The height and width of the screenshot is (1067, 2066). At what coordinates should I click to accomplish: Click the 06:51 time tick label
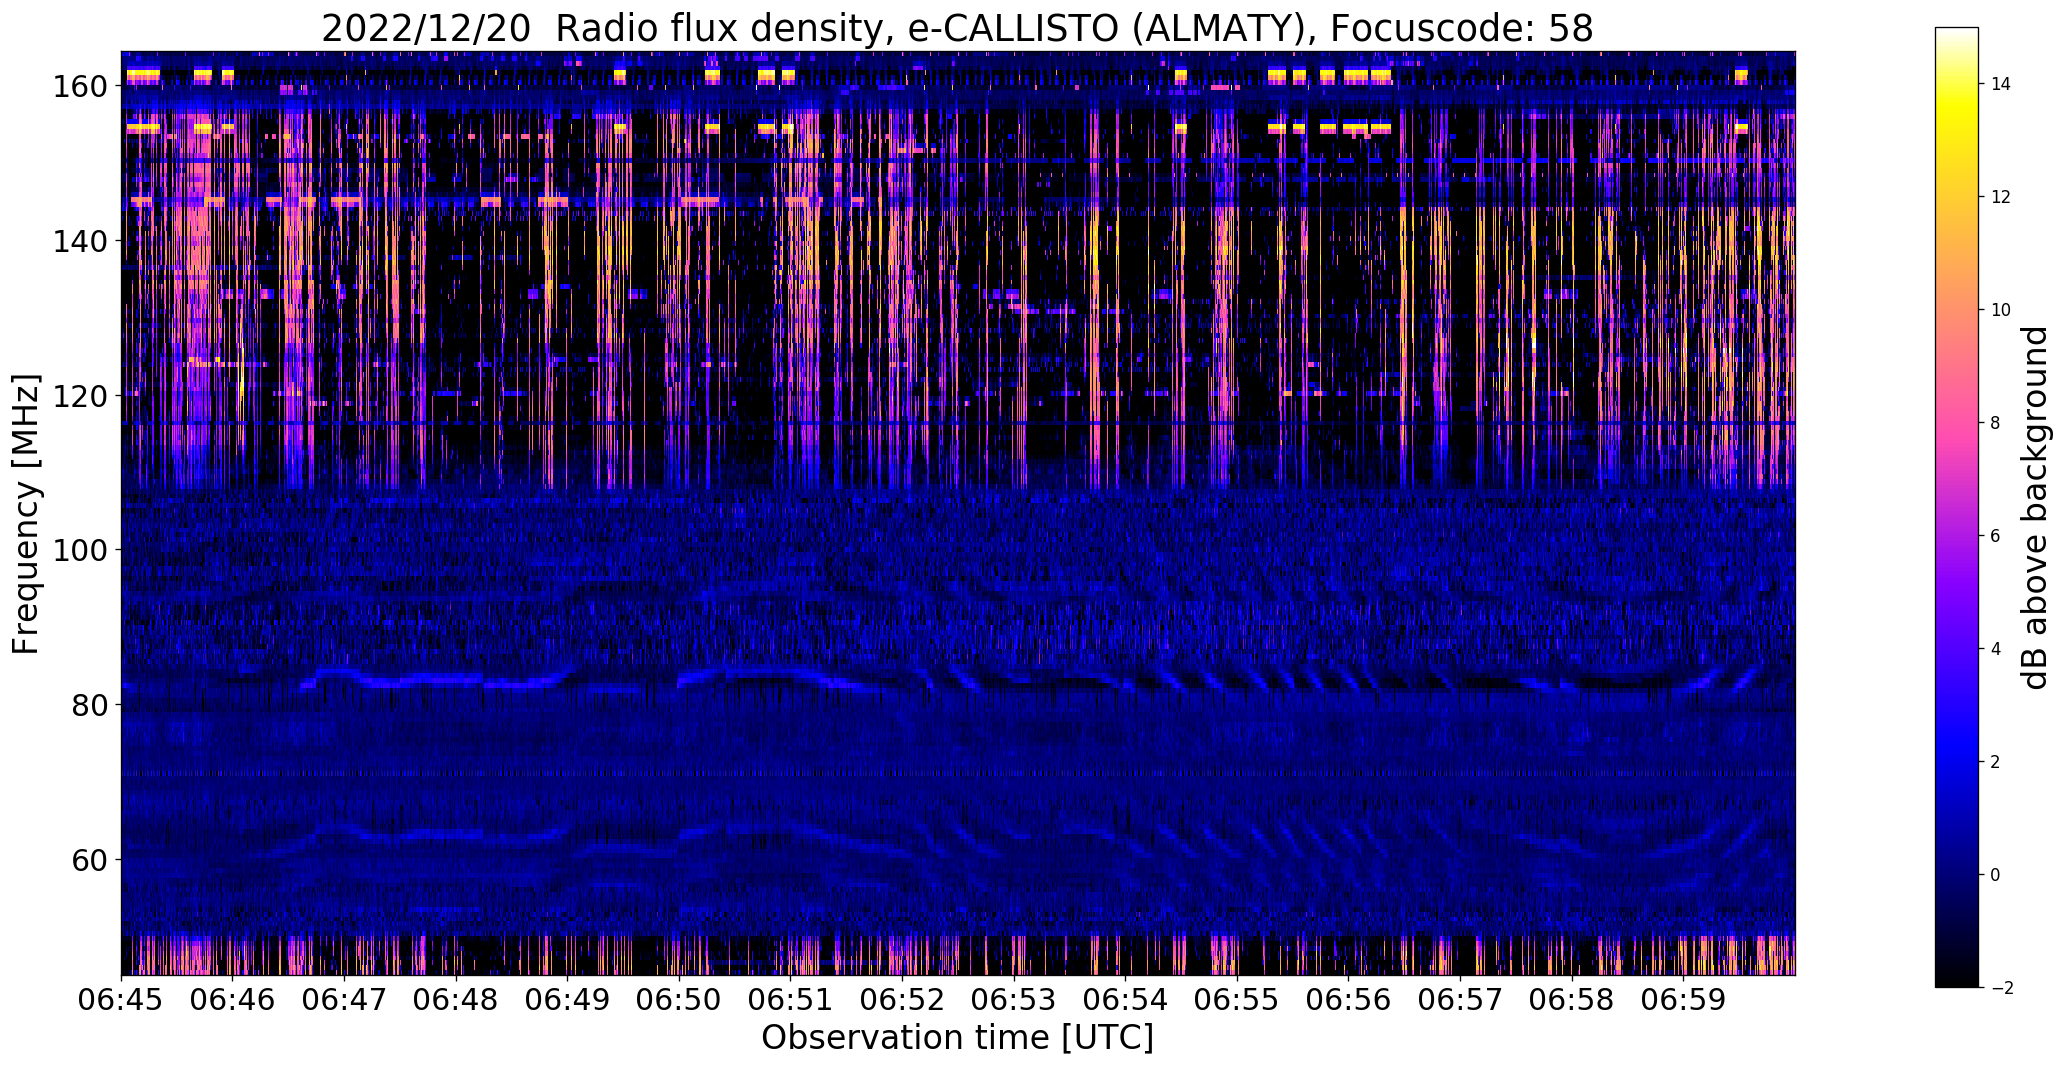pos(791,999)
